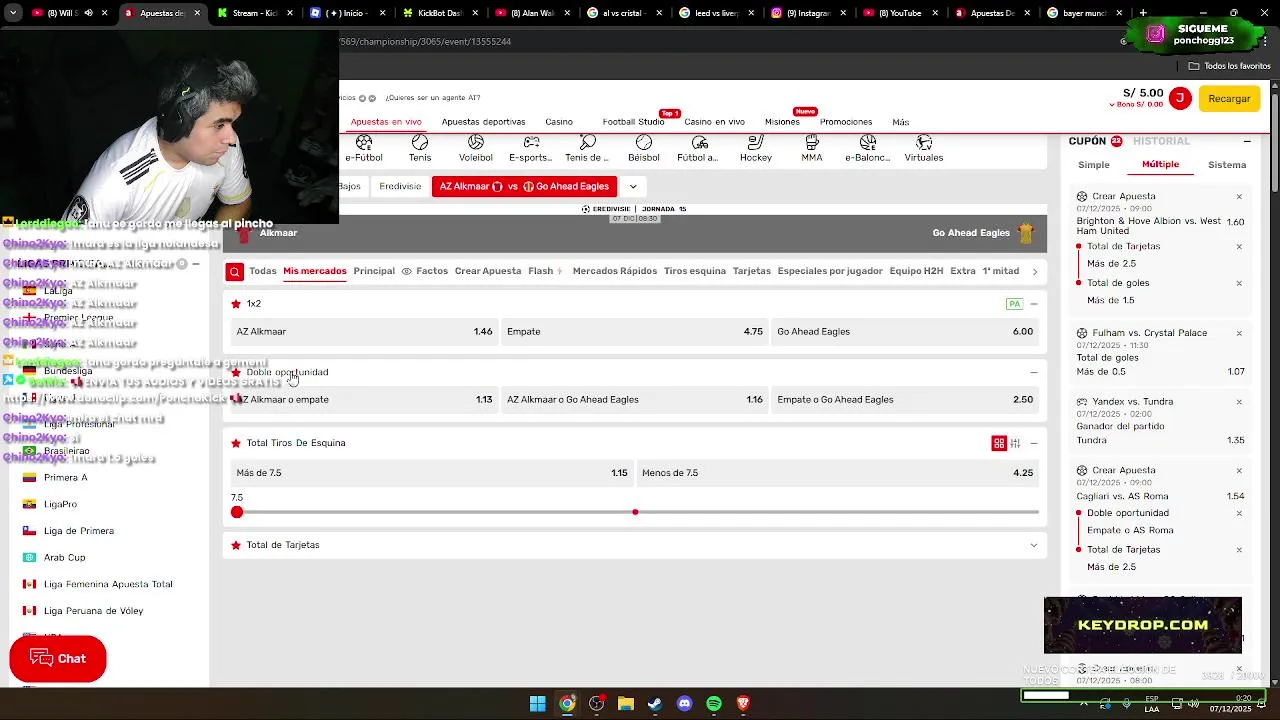
Task: Unfavorite the Doble oportunidad market star
Action: pos(236,372)
